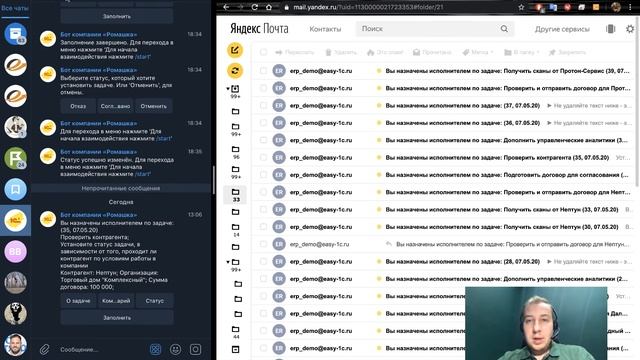Image resolution: width=640 pixels, height=360 pixels.
Task: Click the browser address bar URL
Action: [368, 7]
